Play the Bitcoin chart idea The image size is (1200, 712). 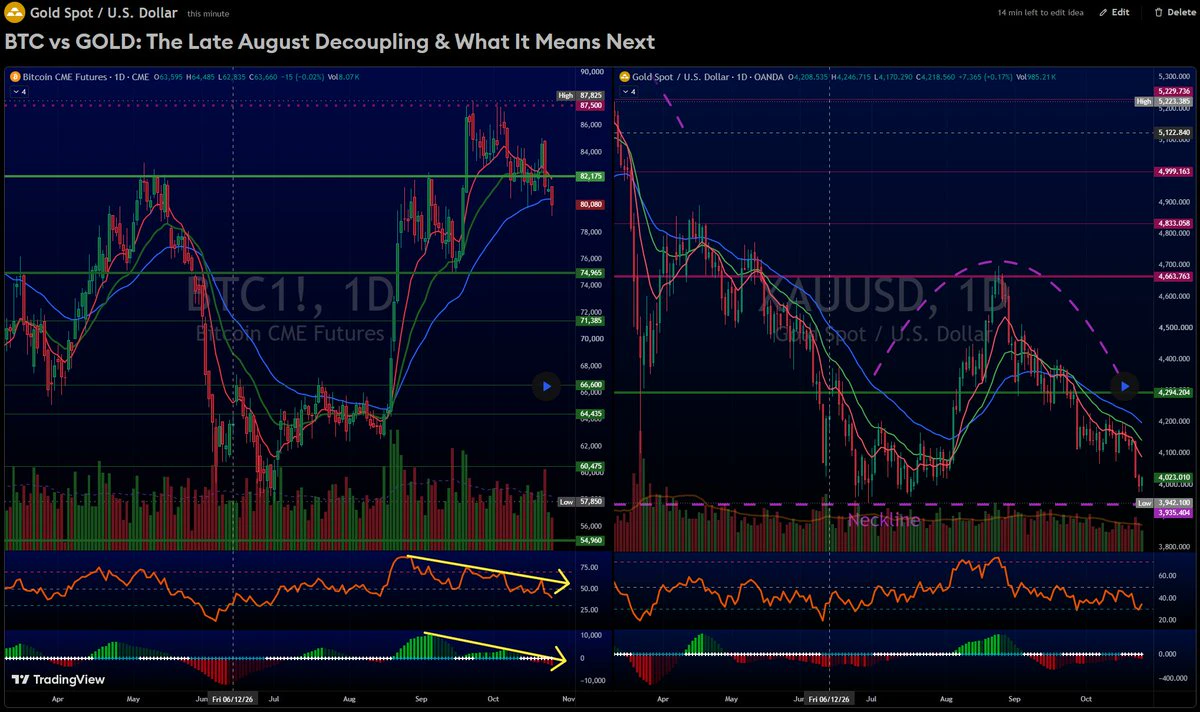(x=546, y=385)
